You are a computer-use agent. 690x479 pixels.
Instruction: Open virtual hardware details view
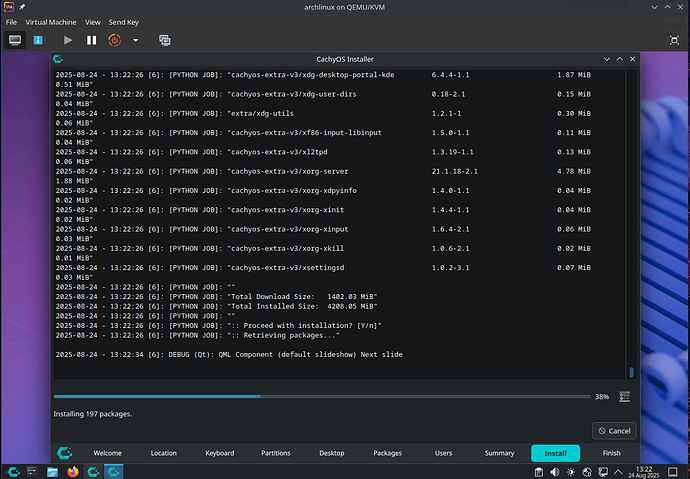click(x=38, y=40)
